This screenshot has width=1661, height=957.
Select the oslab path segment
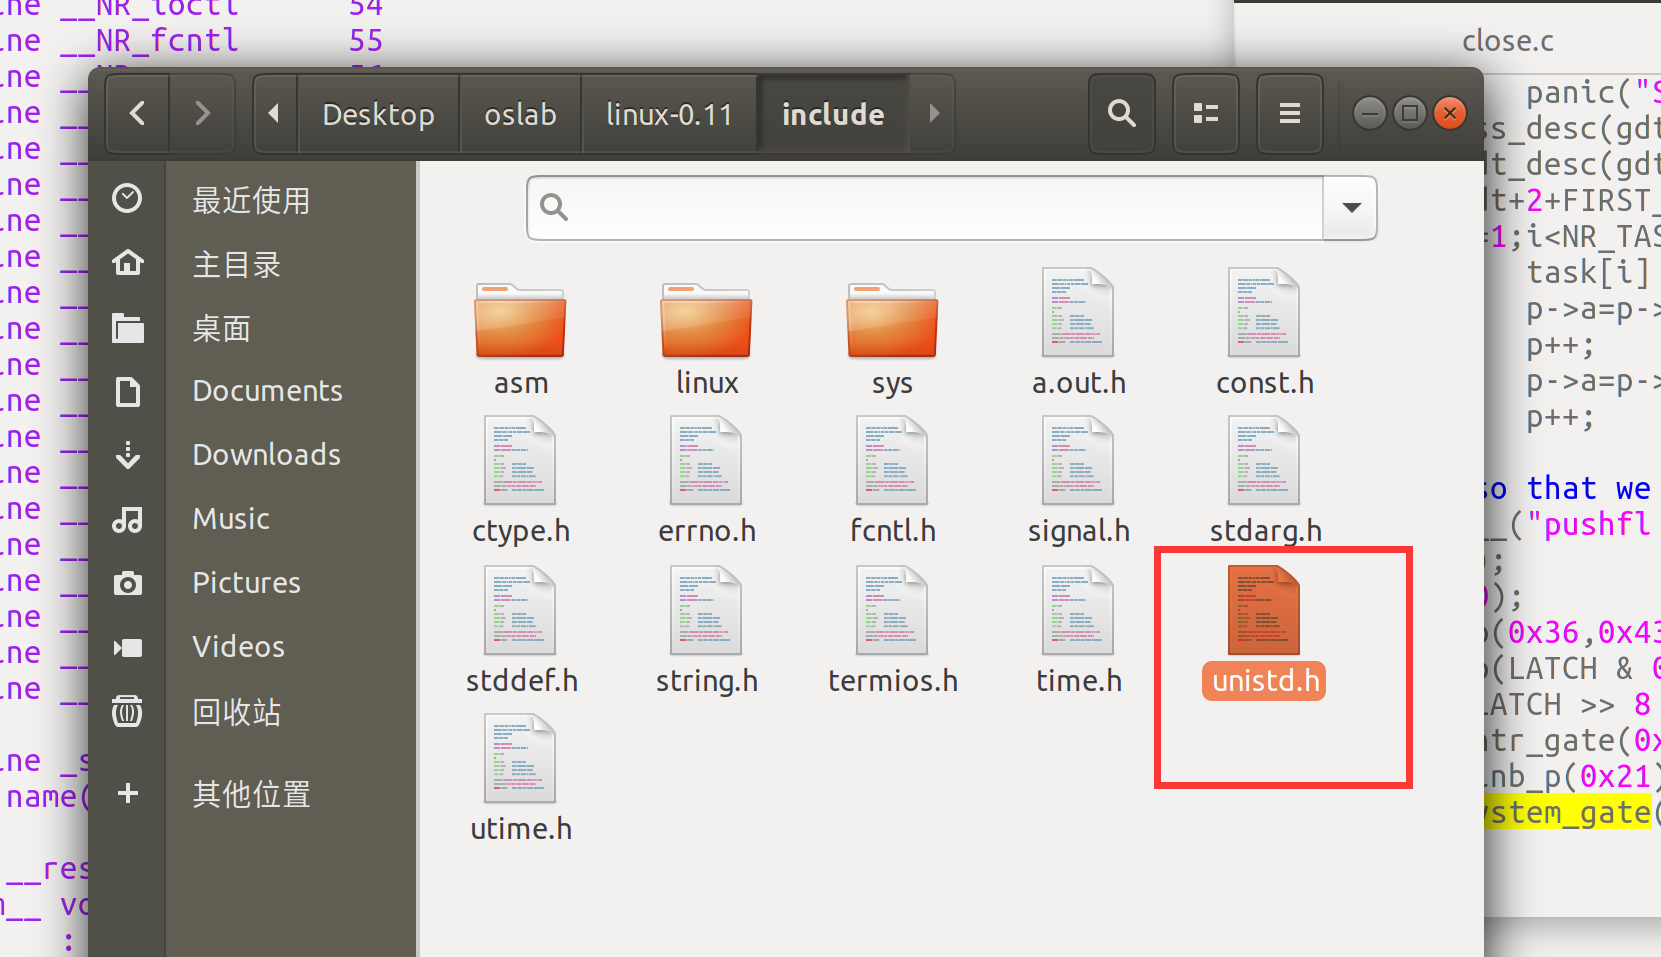coord(520,115)
